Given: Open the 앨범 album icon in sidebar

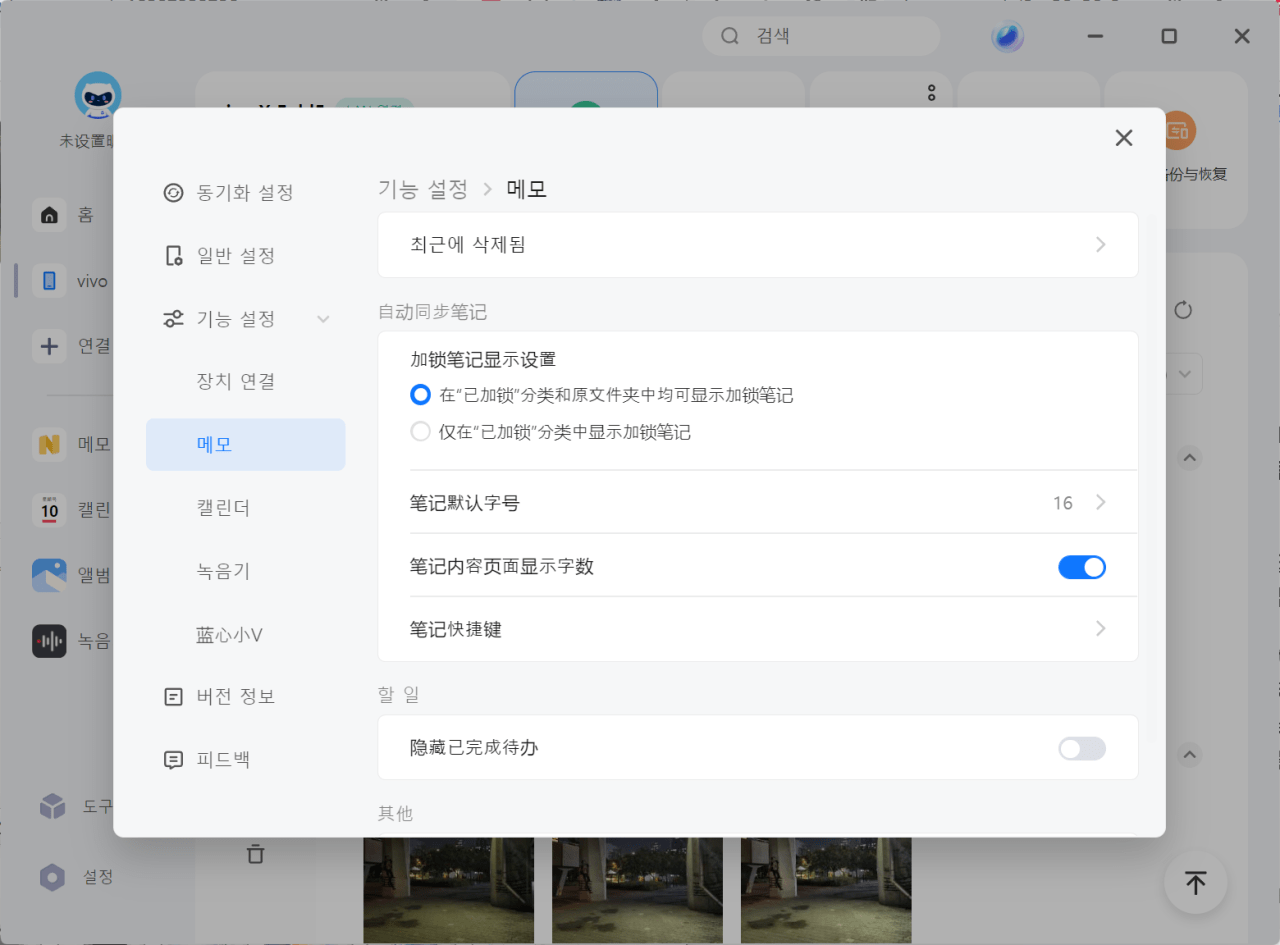Looking at the screenshot, I should [49, 575].
